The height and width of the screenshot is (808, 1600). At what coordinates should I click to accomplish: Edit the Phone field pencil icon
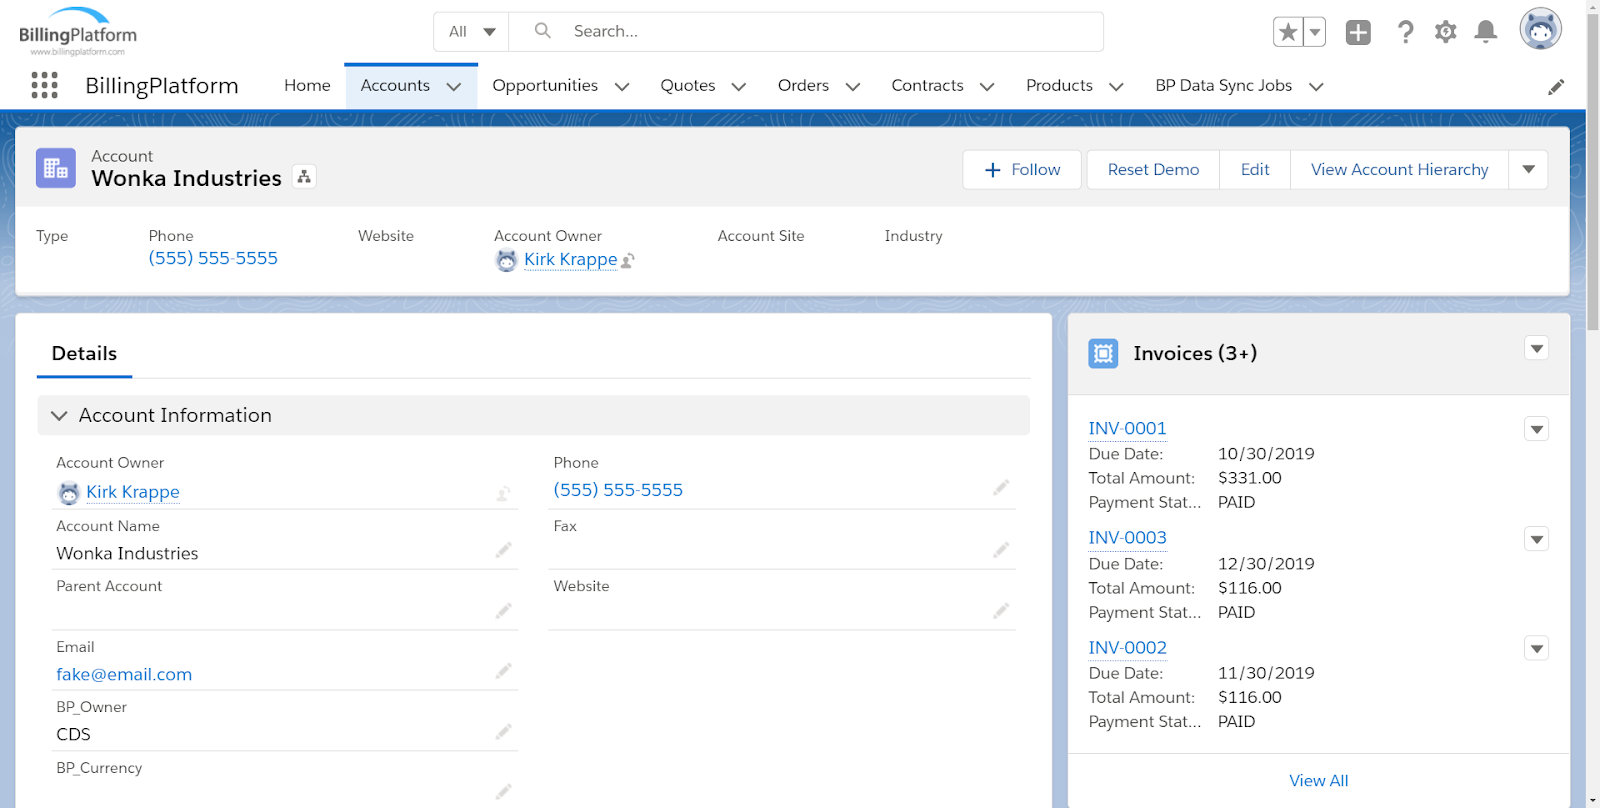(1001, 488)
